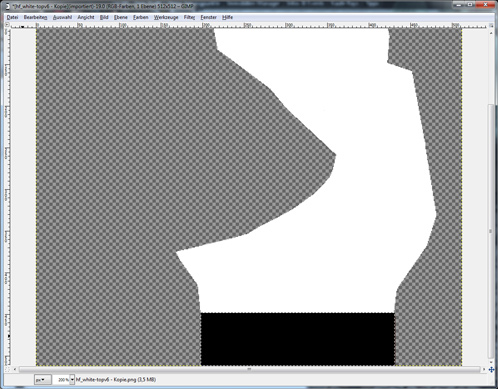Screen dimensions: 498x389
Task: Open the image menu arrow beside rulers
Action: [x=7, y=25]
